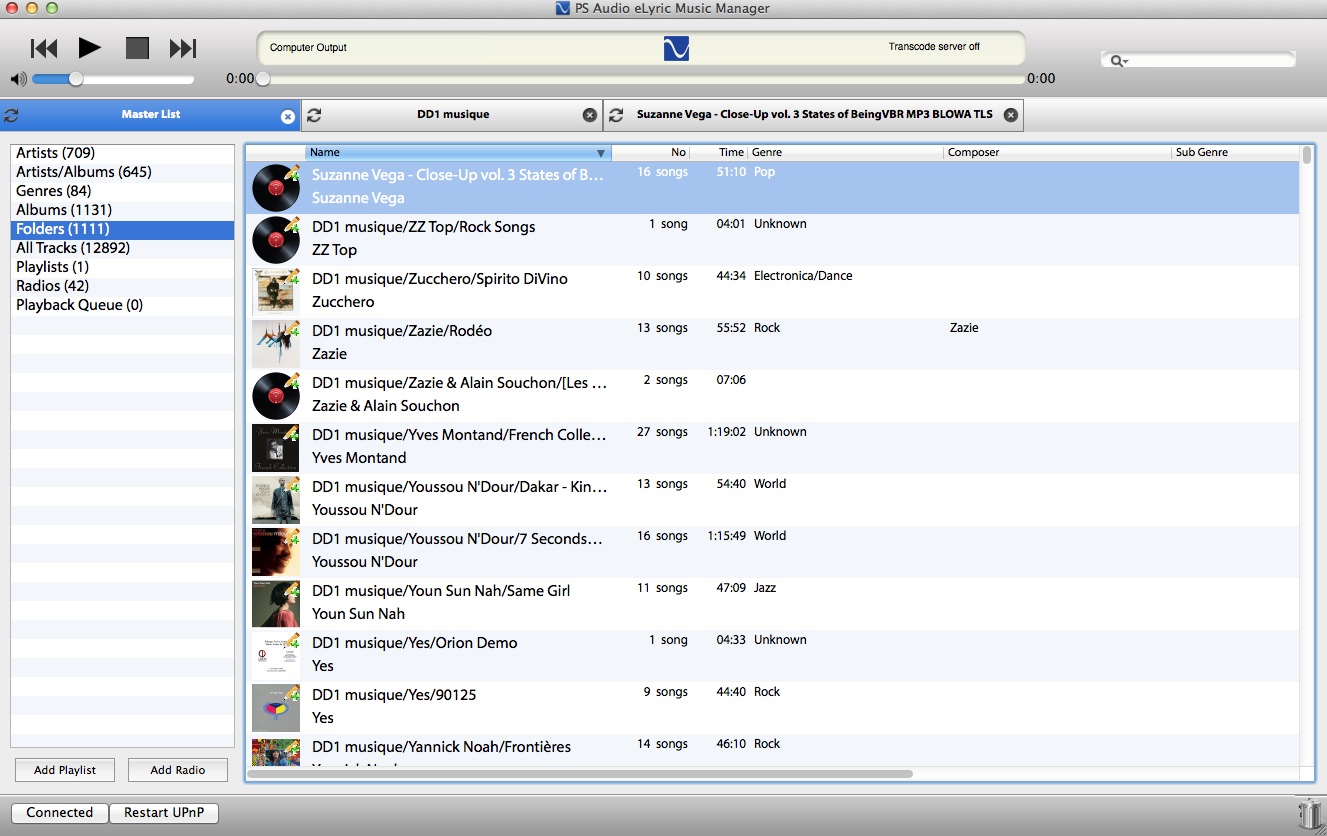Click Add Radio button
This screenshot has height=836, width=1327.
point(178,770)
